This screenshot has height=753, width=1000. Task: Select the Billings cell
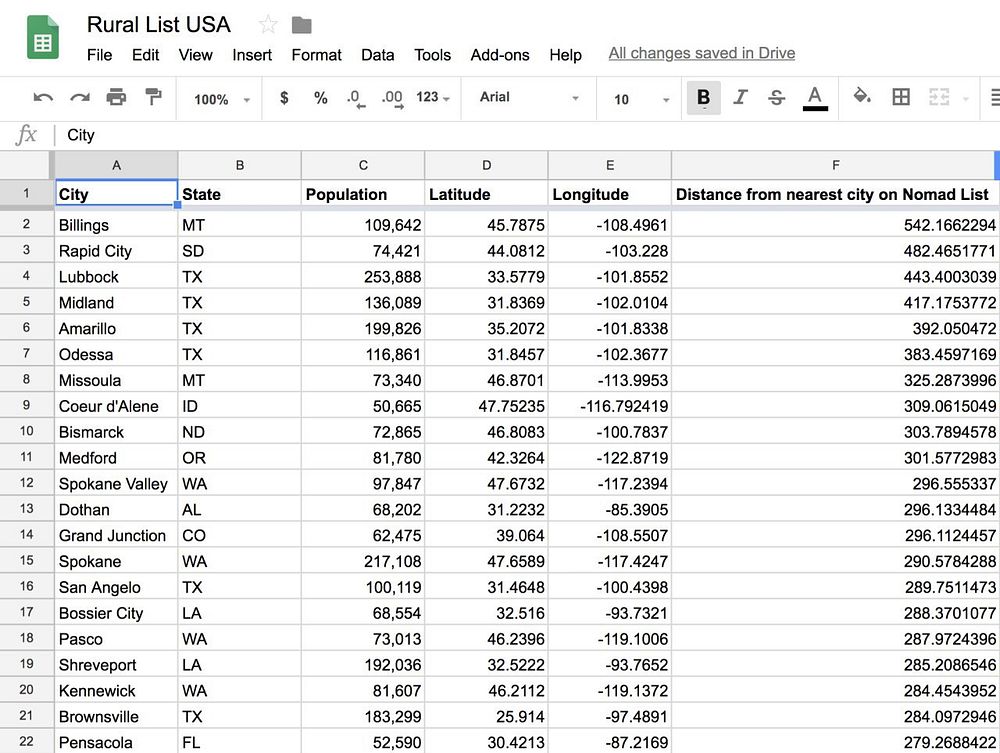(116, 225)
